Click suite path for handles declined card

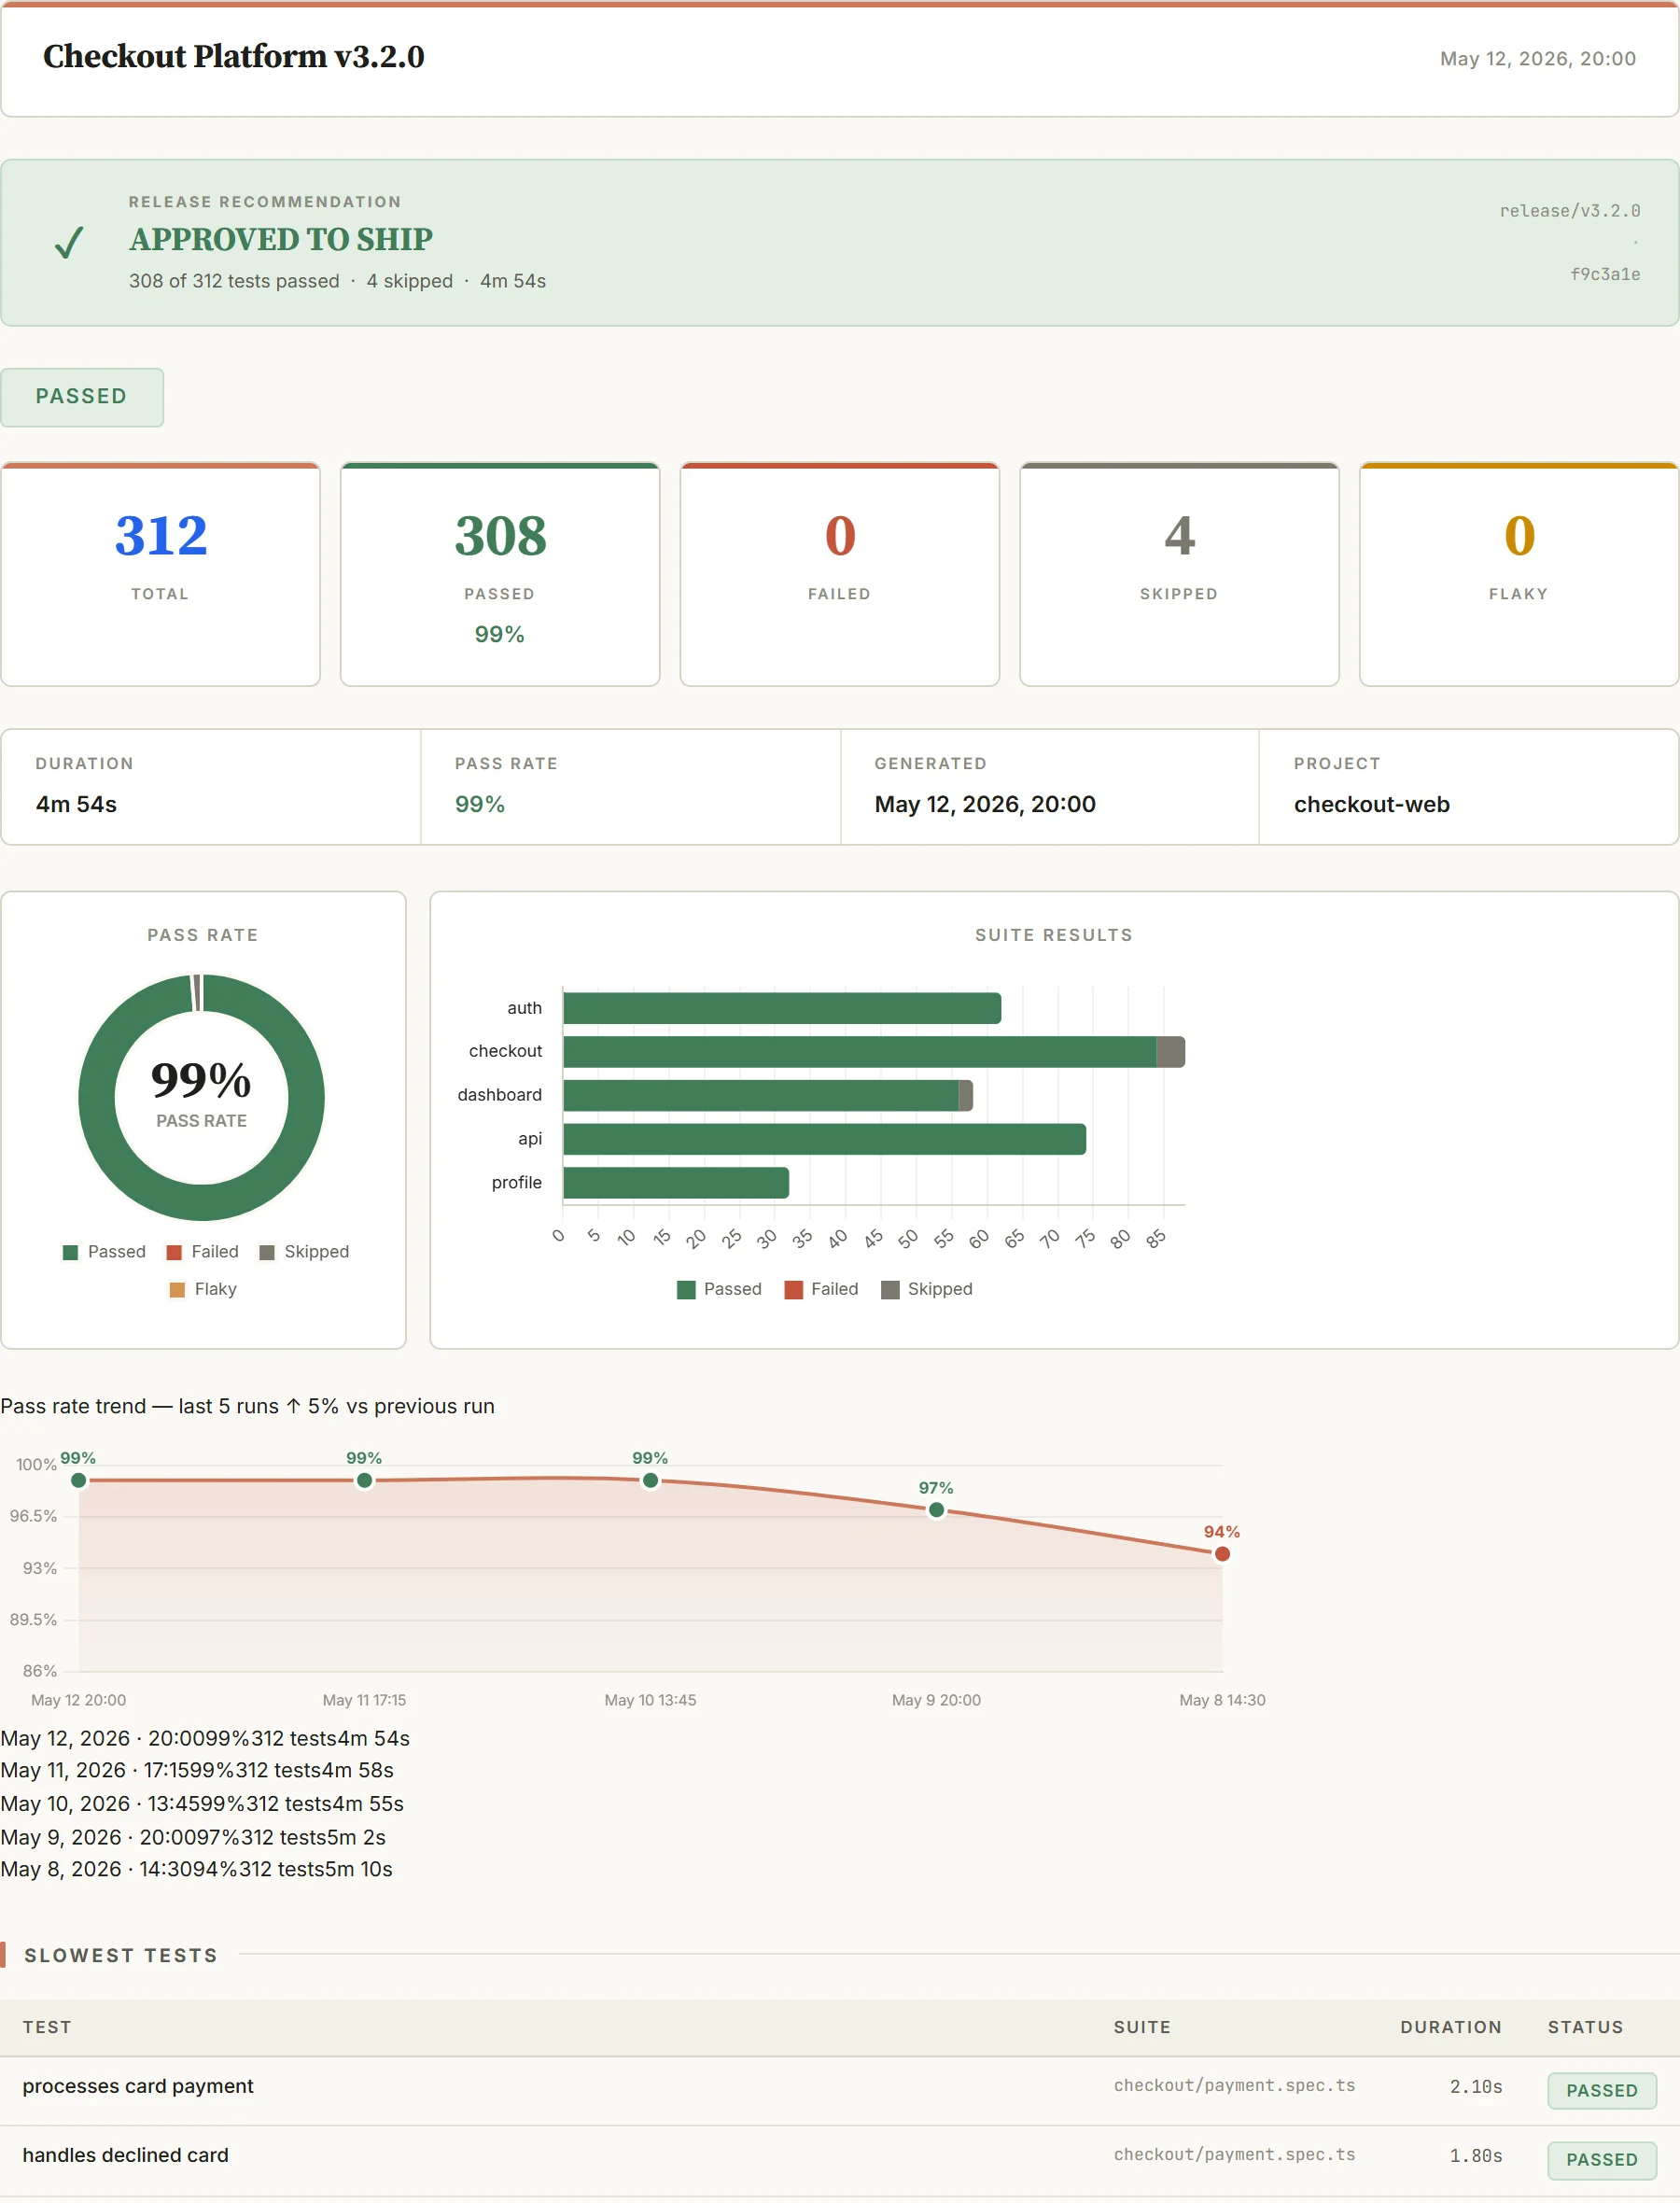(1234, 2155)
